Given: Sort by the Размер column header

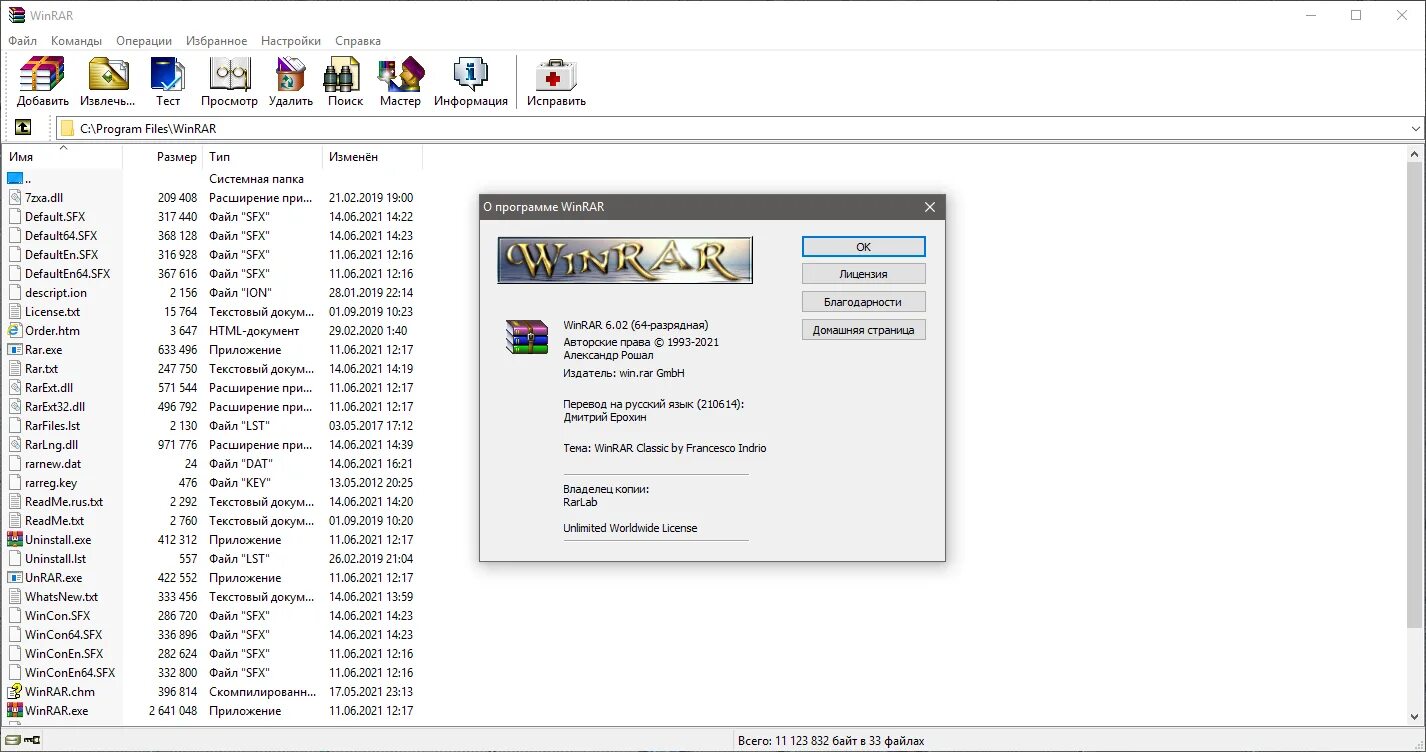Looking at the screenshot, I should click(x=163, y=157).
